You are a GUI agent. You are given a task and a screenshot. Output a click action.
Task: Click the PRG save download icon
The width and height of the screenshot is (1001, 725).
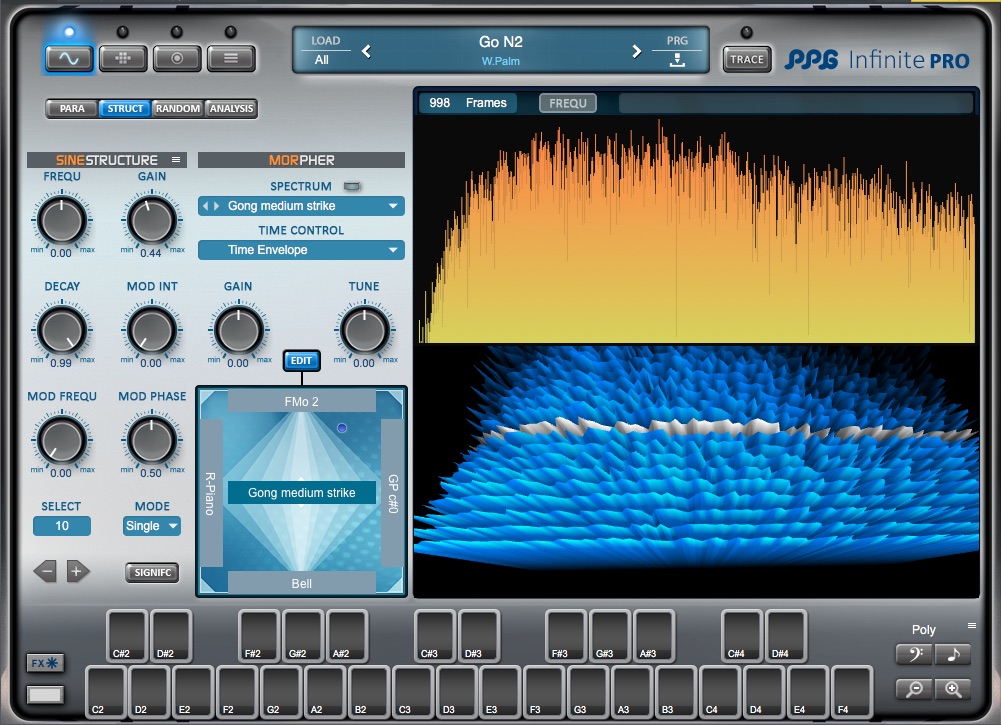[x=677, y=60]
